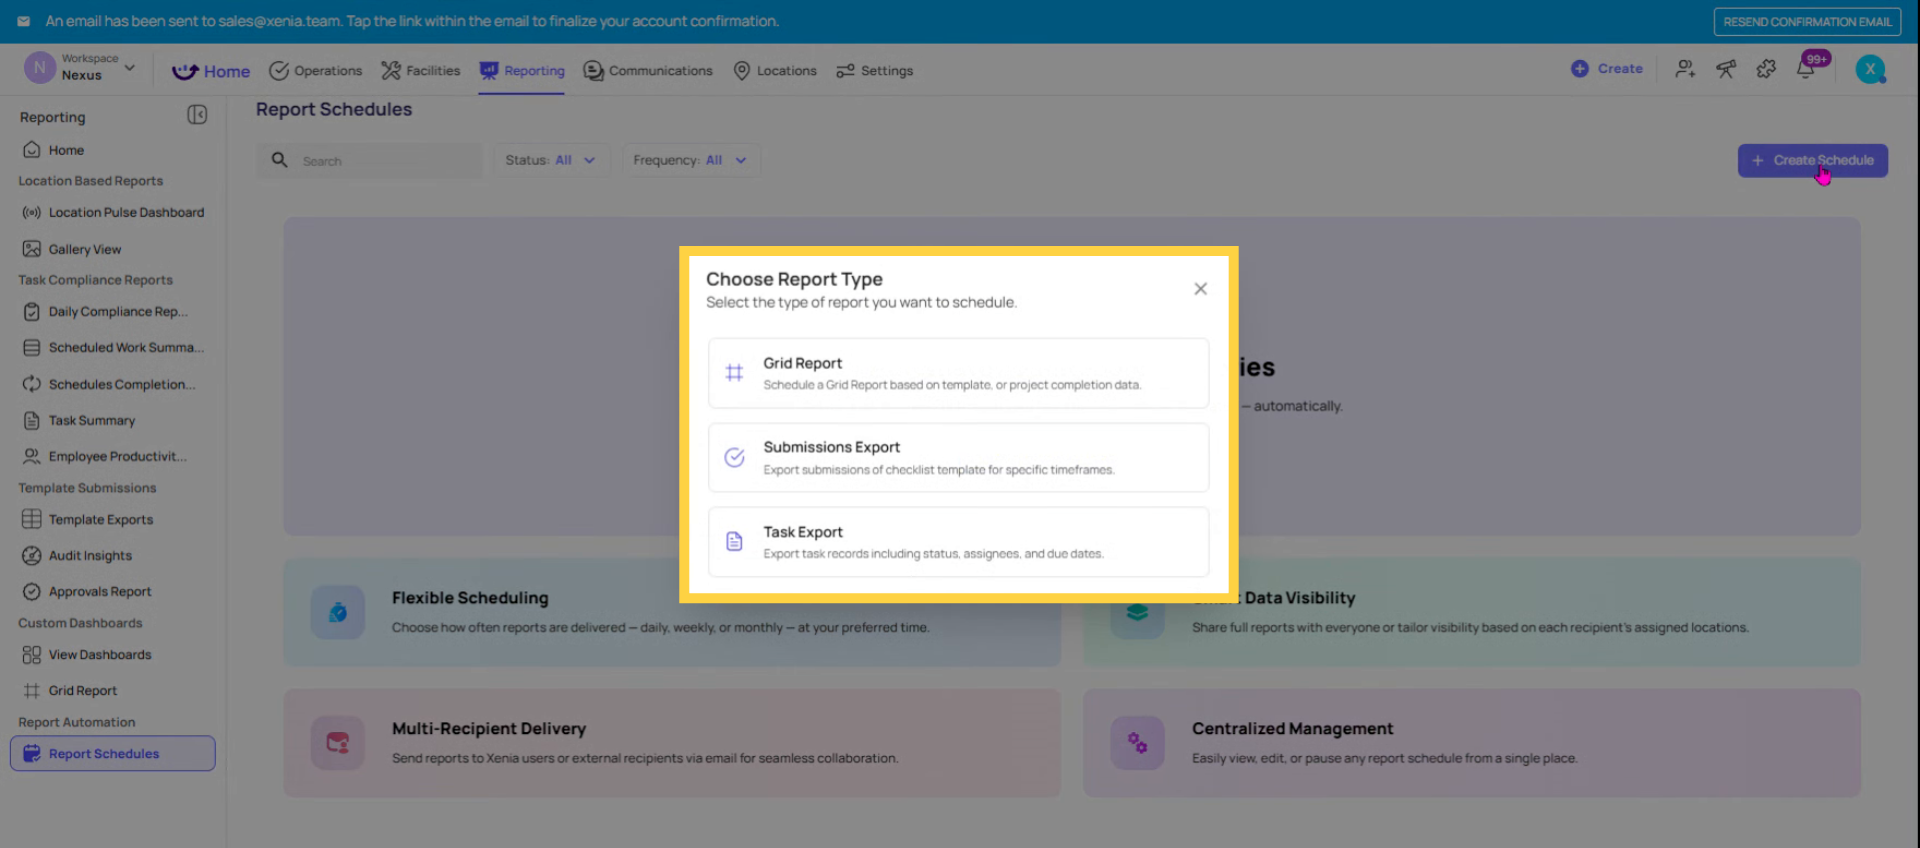Image resolution: width=1920 pixels, height=848 pixels.
Task: Open the Status filter dropdown
Action: 550,160
